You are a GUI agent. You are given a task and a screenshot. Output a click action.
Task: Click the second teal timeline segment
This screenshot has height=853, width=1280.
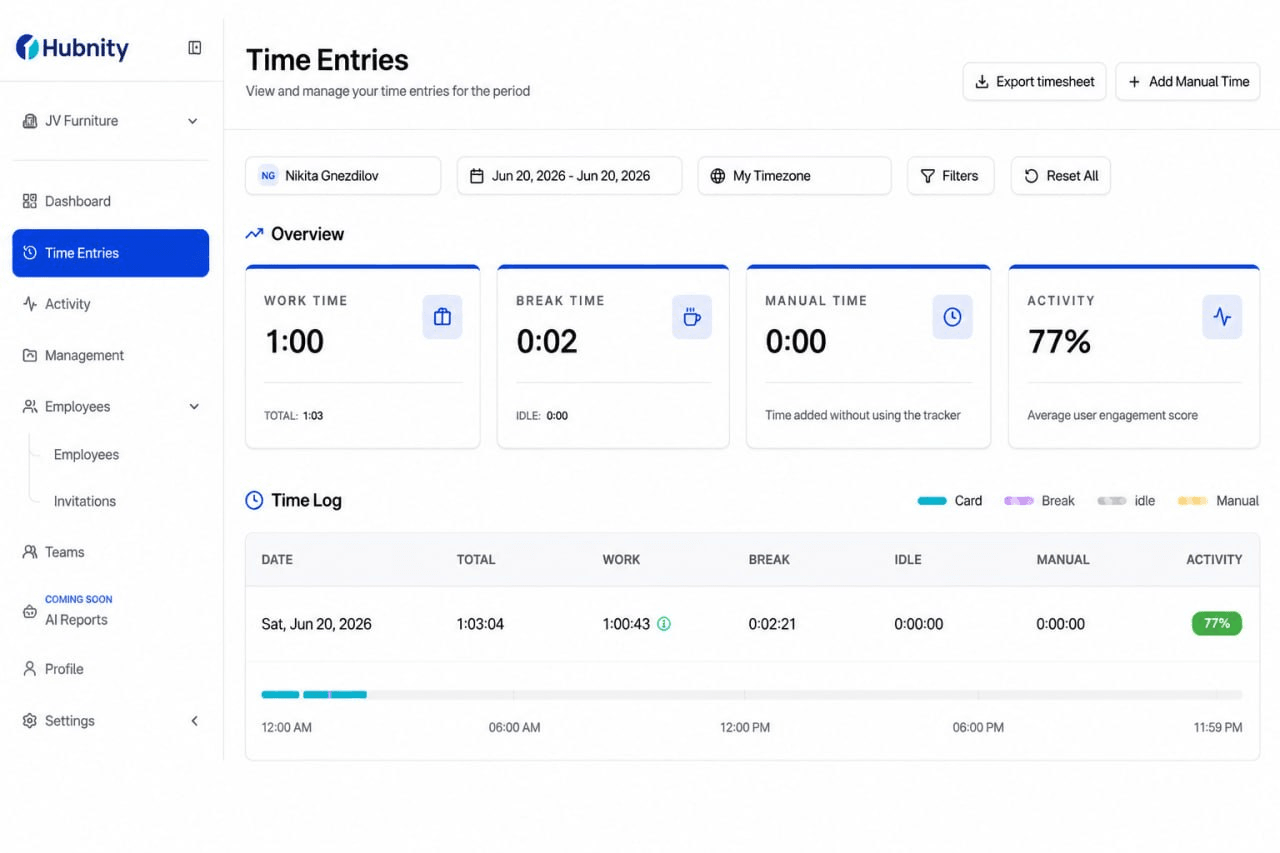tap(335, 694)
